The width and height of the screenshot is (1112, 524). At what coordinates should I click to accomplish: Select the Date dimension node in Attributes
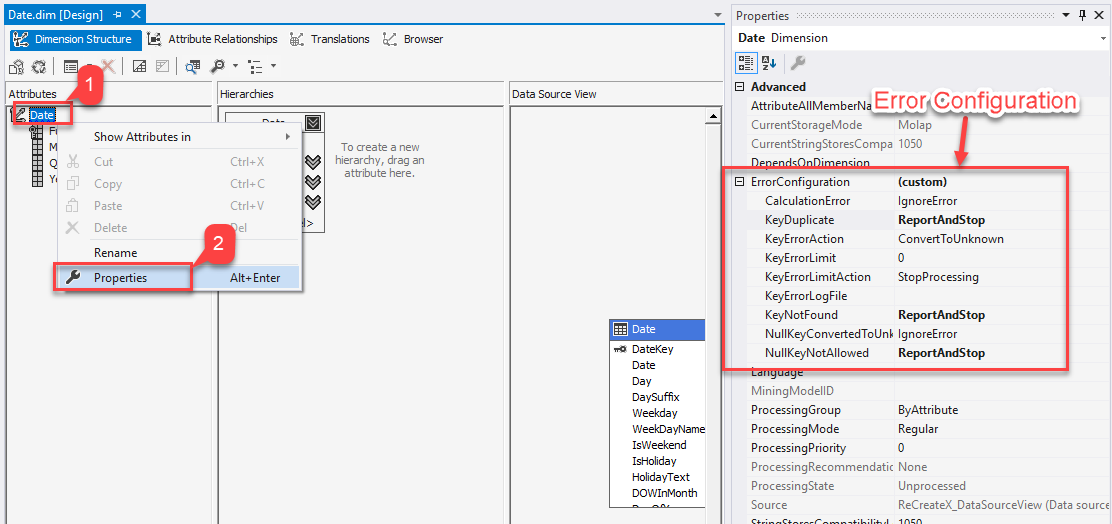tap(41, 114)
